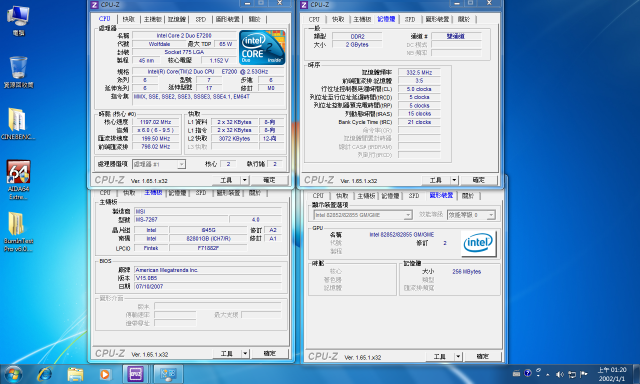Screen dimensions: 640x384
Task: Click the '332.5 MHz' DRAM frequency value
Action: click(x=419, y=72)
